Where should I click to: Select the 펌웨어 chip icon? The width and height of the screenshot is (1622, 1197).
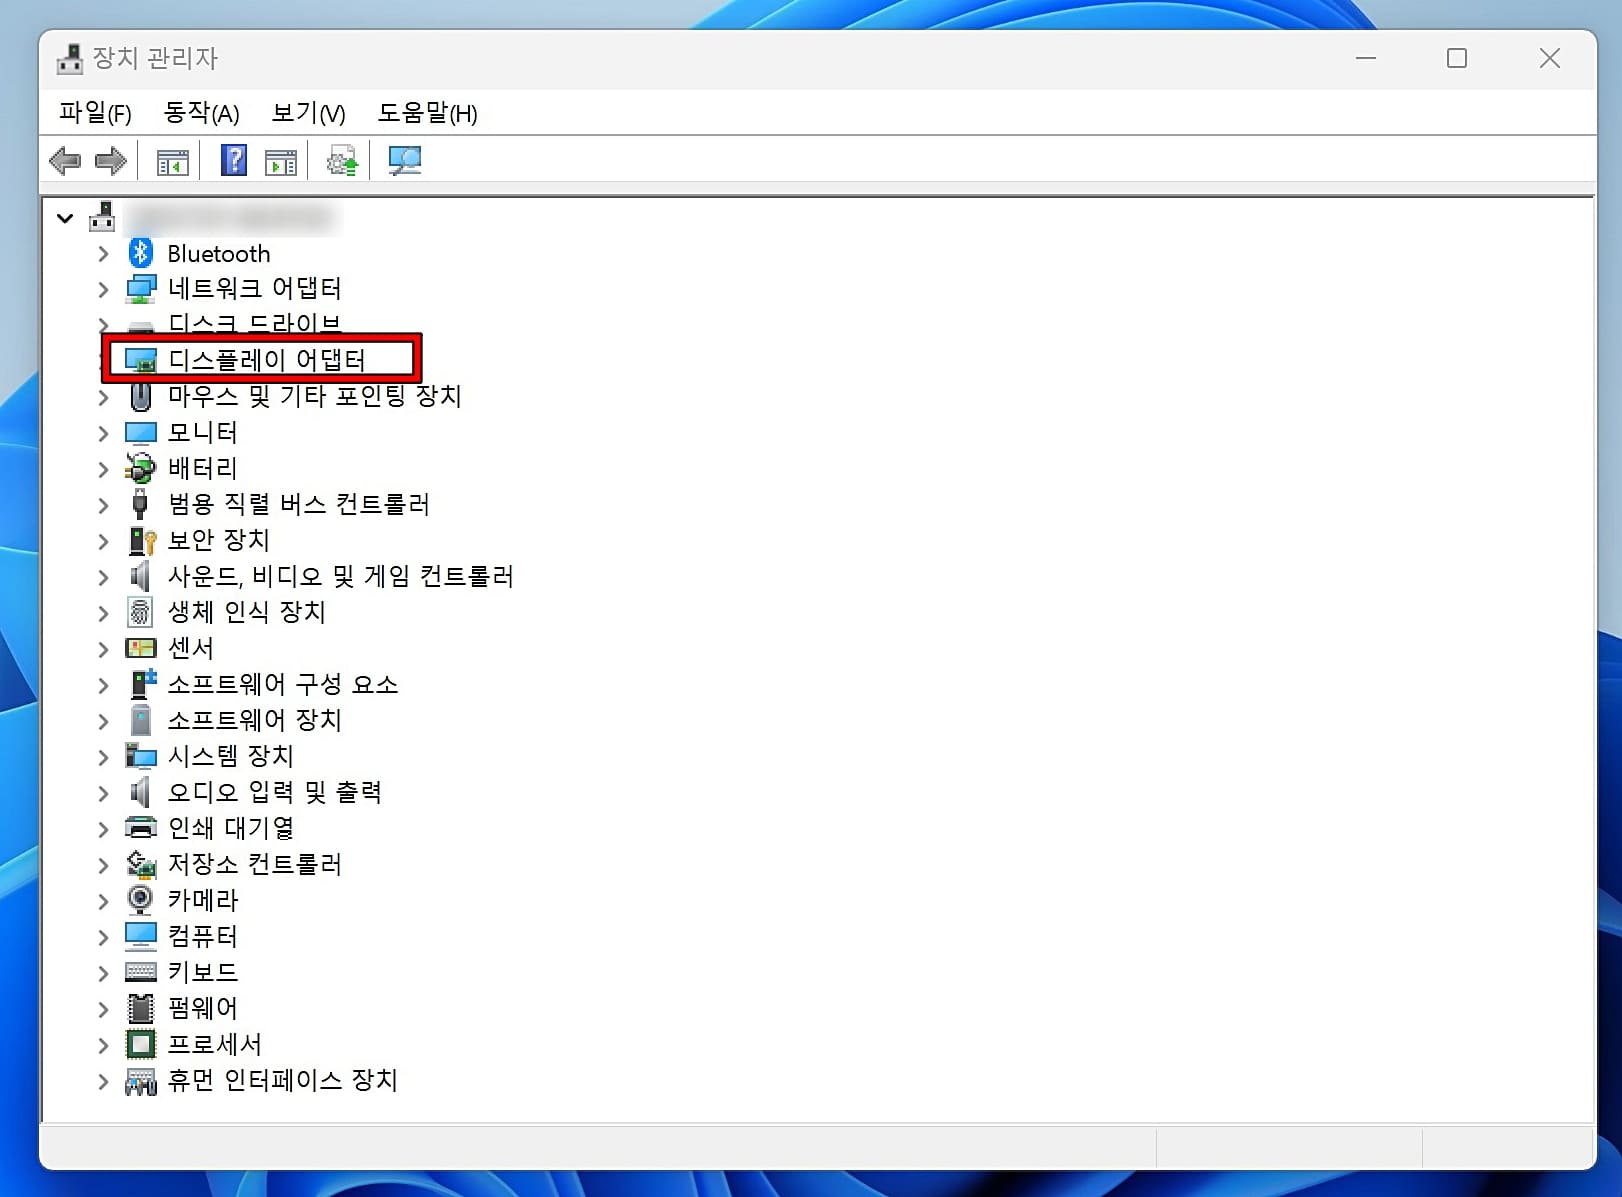141,1008
